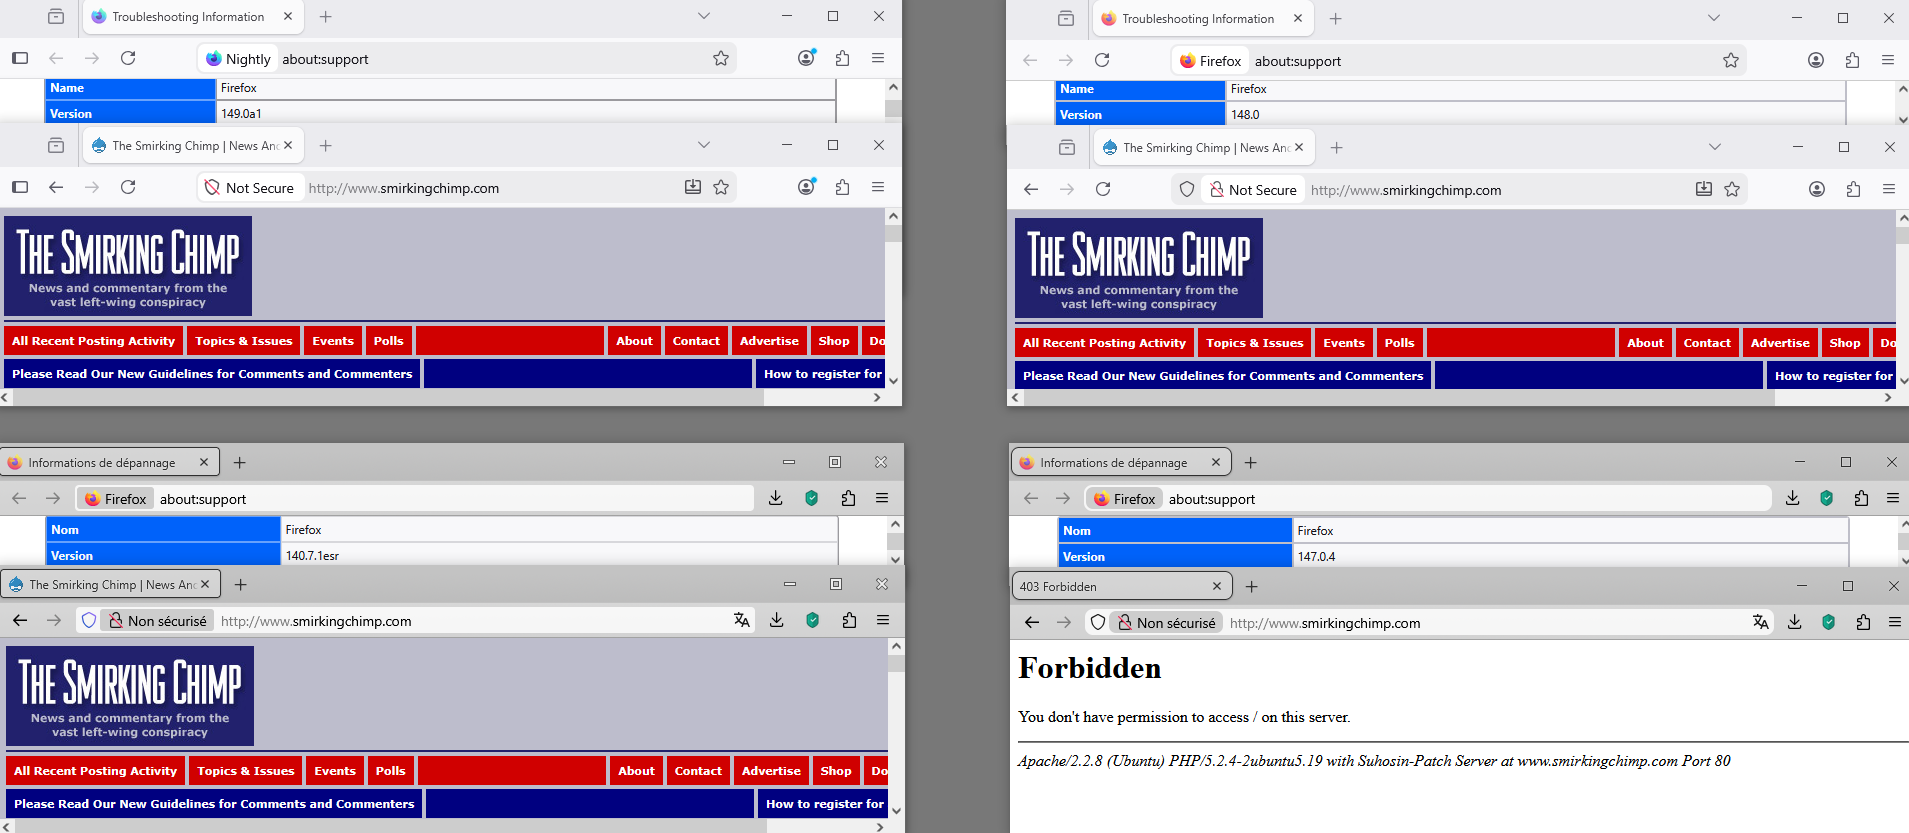Click the green shield extension in 403 Forbidden window
Image resolution: width=1909 pixels, height=833 pixels.
pyautogui.click(x=1829, y=622)
